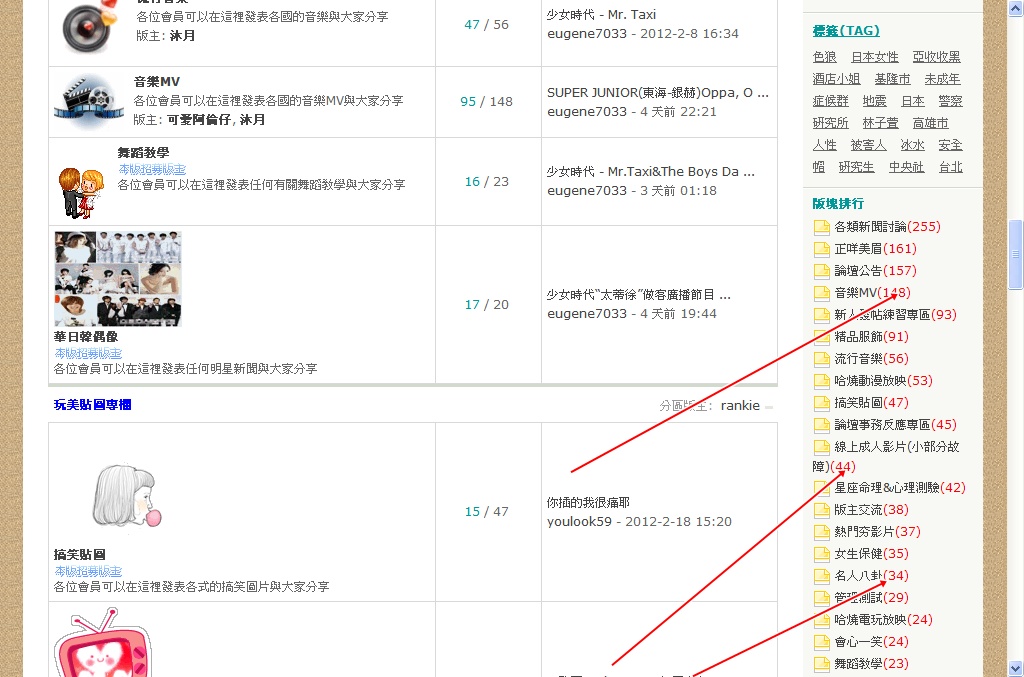1024x677 pixels.
Task: Open 正咩美眉(161) in forum ranking
Action: (875, 249)
